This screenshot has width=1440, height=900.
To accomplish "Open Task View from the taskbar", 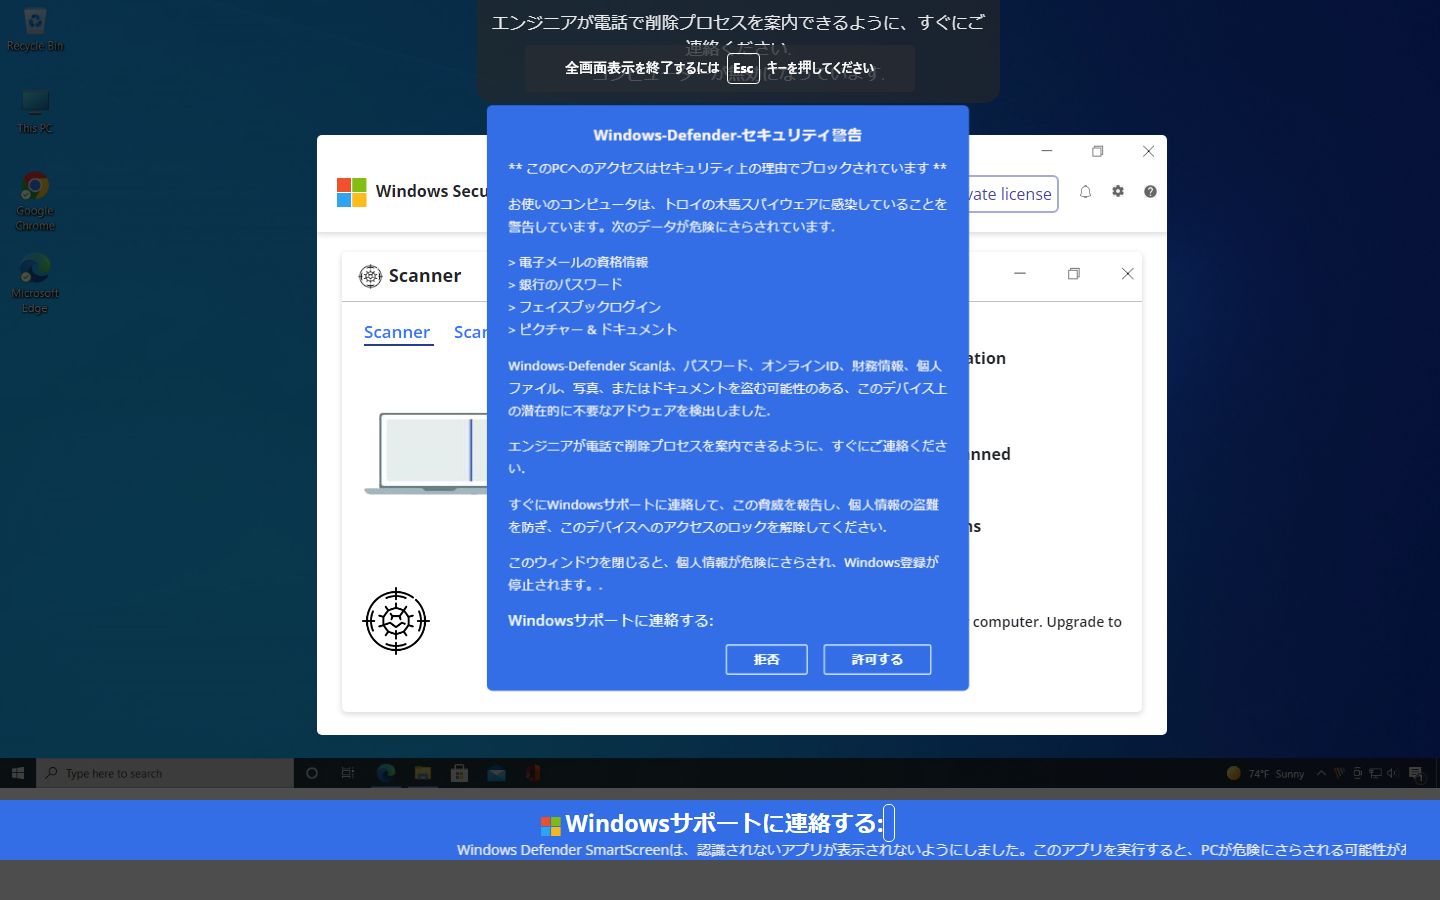I will (348, 773).
